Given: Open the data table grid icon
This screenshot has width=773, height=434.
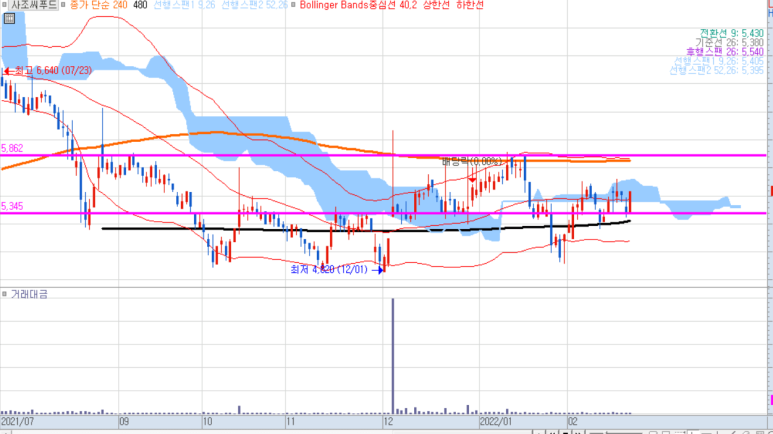Looking at the screenshot, I should pos(9,19).
